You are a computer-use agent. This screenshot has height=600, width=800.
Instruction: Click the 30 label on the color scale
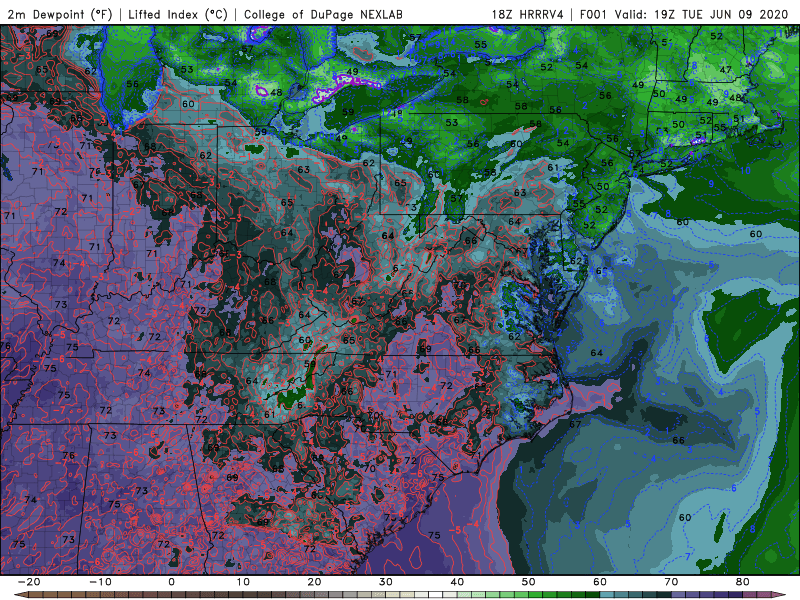pos(386,582)
